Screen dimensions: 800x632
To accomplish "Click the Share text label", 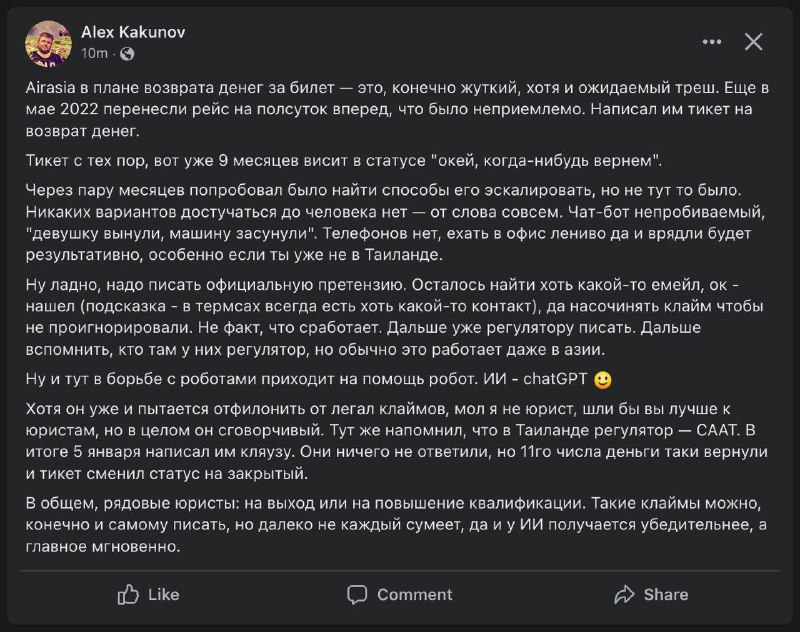I will (666, 595).
